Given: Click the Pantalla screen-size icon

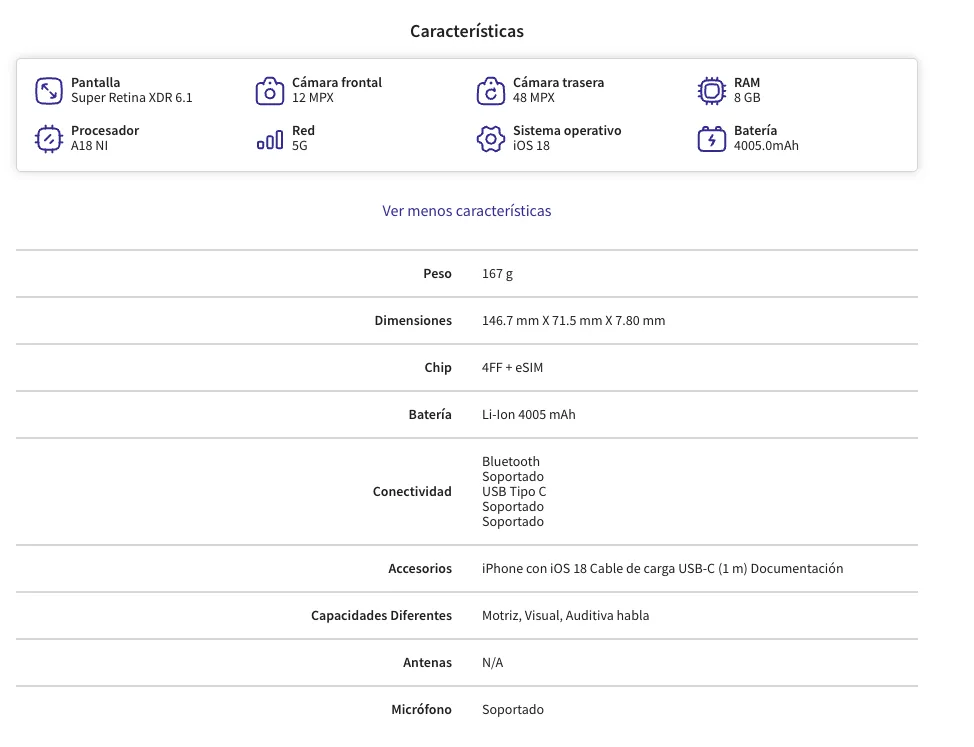Looking at the screenshot, I should pyautogui.click(x=48, y=91).
